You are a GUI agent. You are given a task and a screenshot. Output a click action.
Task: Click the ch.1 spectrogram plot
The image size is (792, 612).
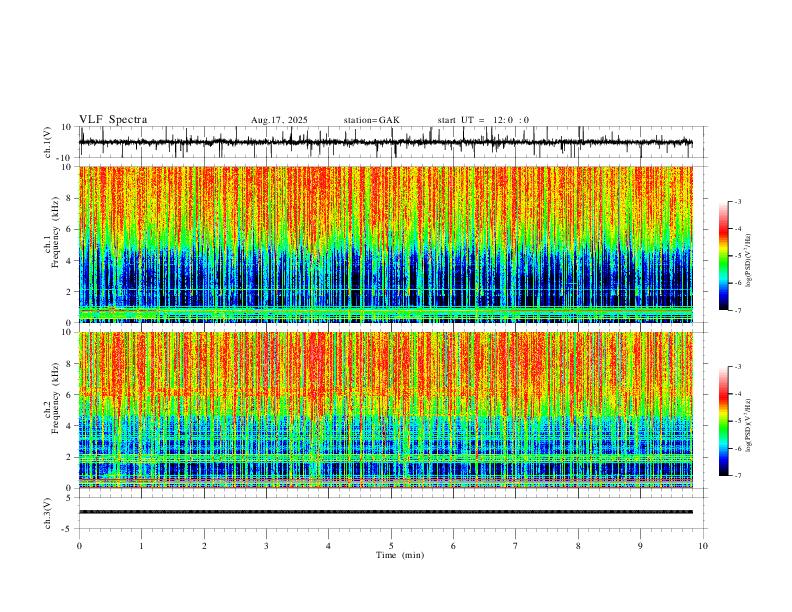[386, 244]
